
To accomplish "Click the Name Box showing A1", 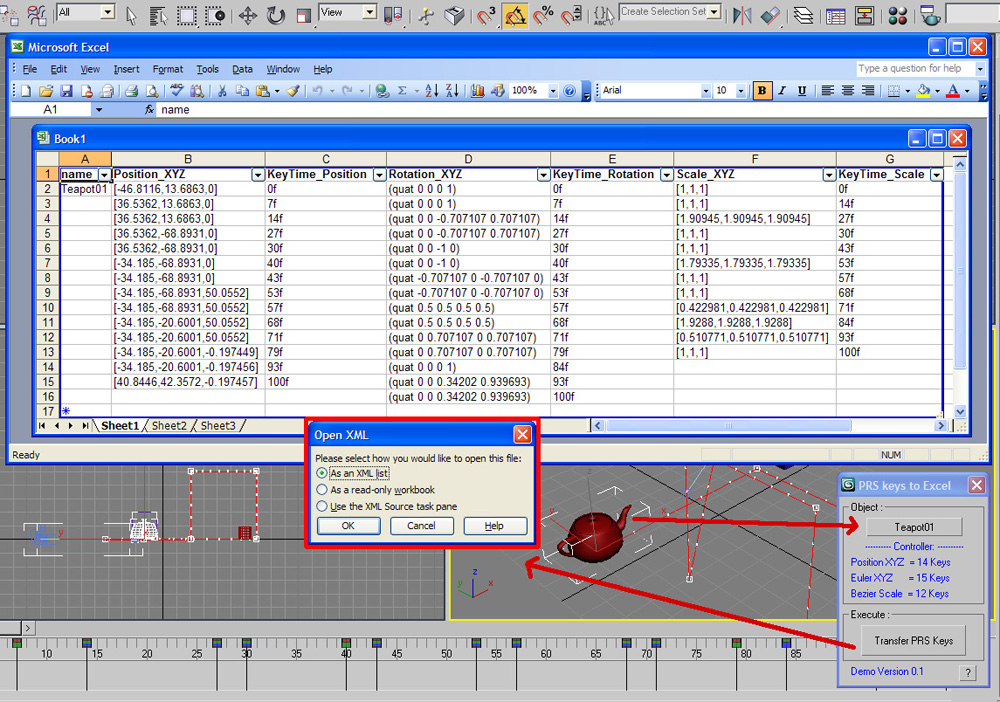I will tap(51, 110).
